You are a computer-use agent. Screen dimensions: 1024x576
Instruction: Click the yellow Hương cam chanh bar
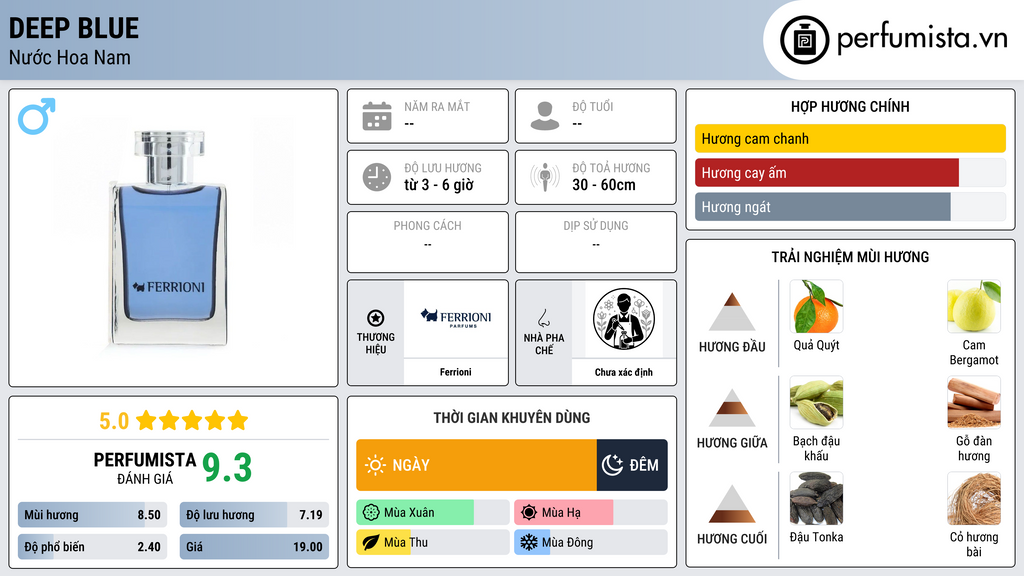pyautogui.click(x=850, y=138)
